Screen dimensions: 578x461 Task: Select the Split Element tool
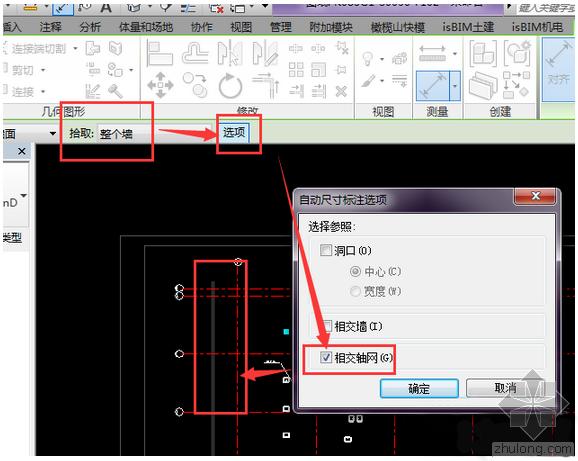click(x=296, y=49)
